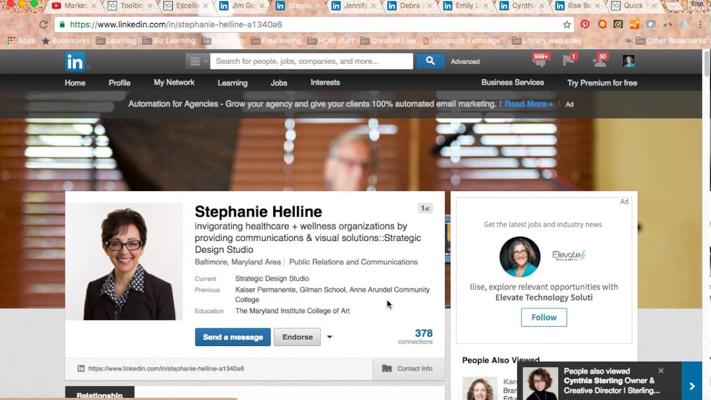Click the browser reload icon
Image resolution: width=711 pixels, height=400 pixels.
point(44,25)
